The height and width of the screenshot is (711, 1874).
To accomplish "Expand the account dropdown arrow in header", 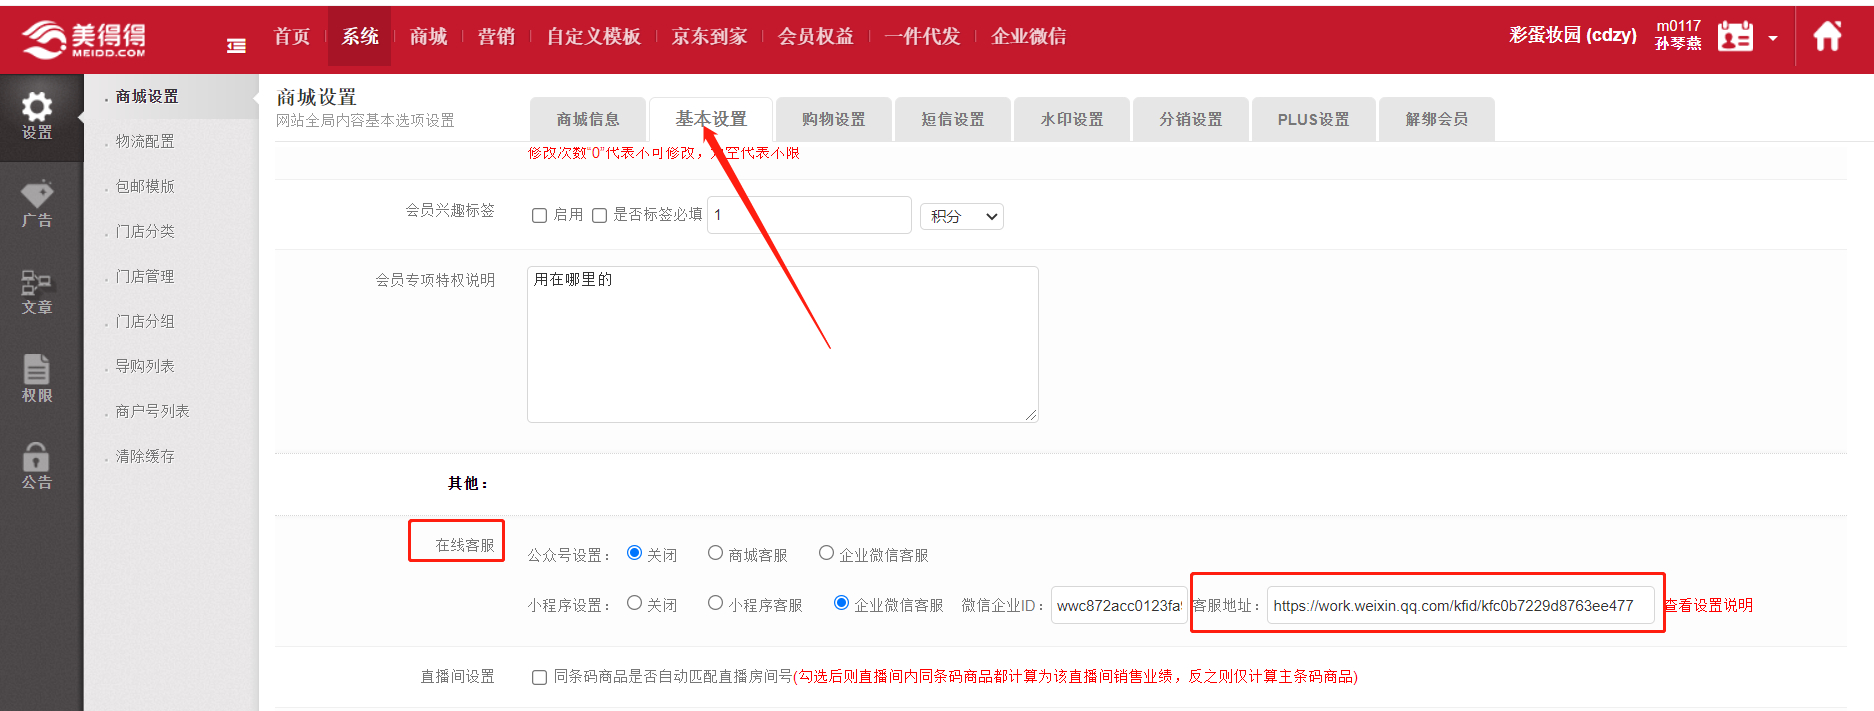I will click(1773, 39).
